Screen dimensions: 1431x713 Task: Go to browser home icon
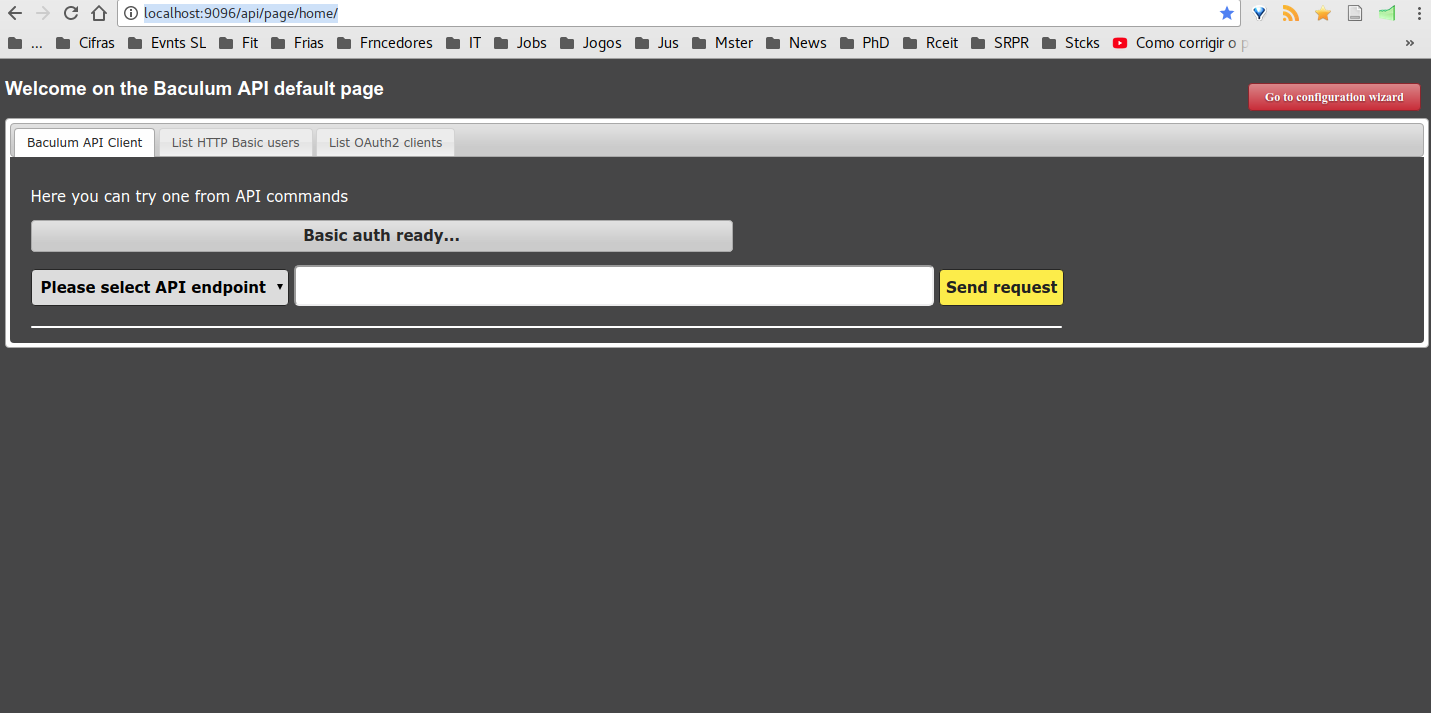(x=99, y=14)
